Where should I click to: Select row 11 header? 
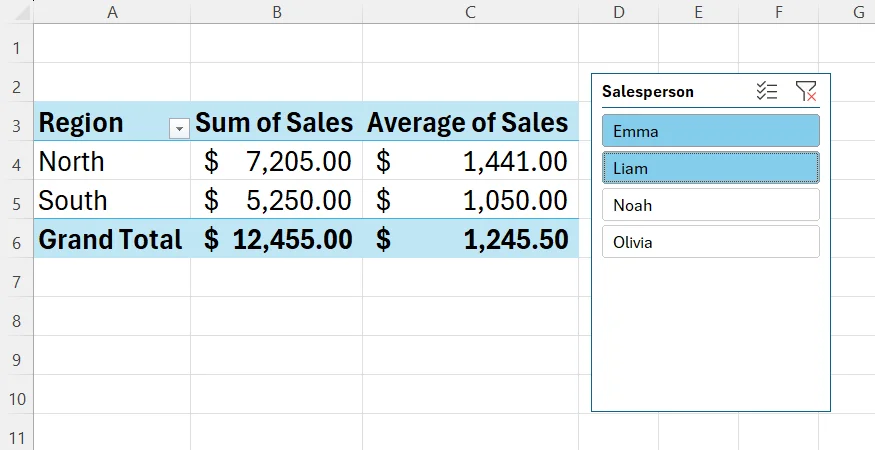pyautogui.click(x=17, y=432)
